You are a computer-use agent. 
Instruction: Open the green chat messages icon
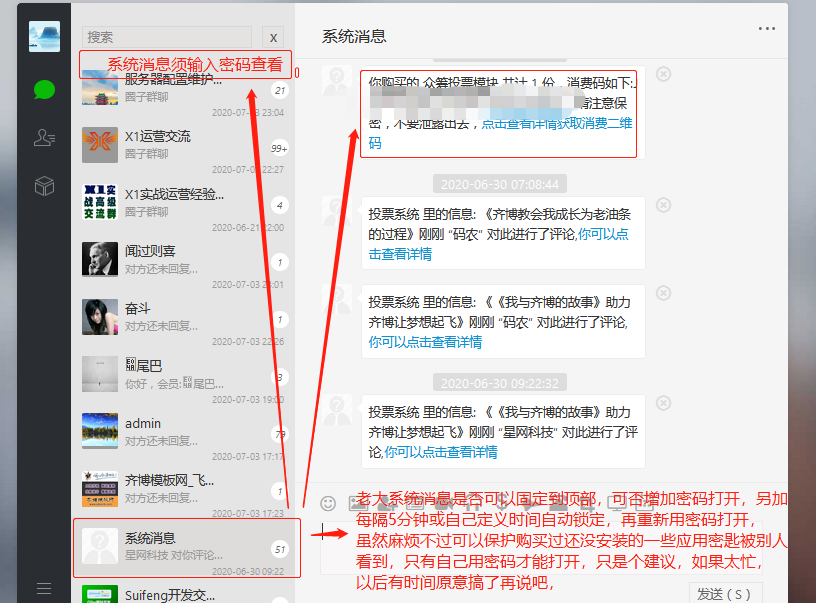pos(44,90)
